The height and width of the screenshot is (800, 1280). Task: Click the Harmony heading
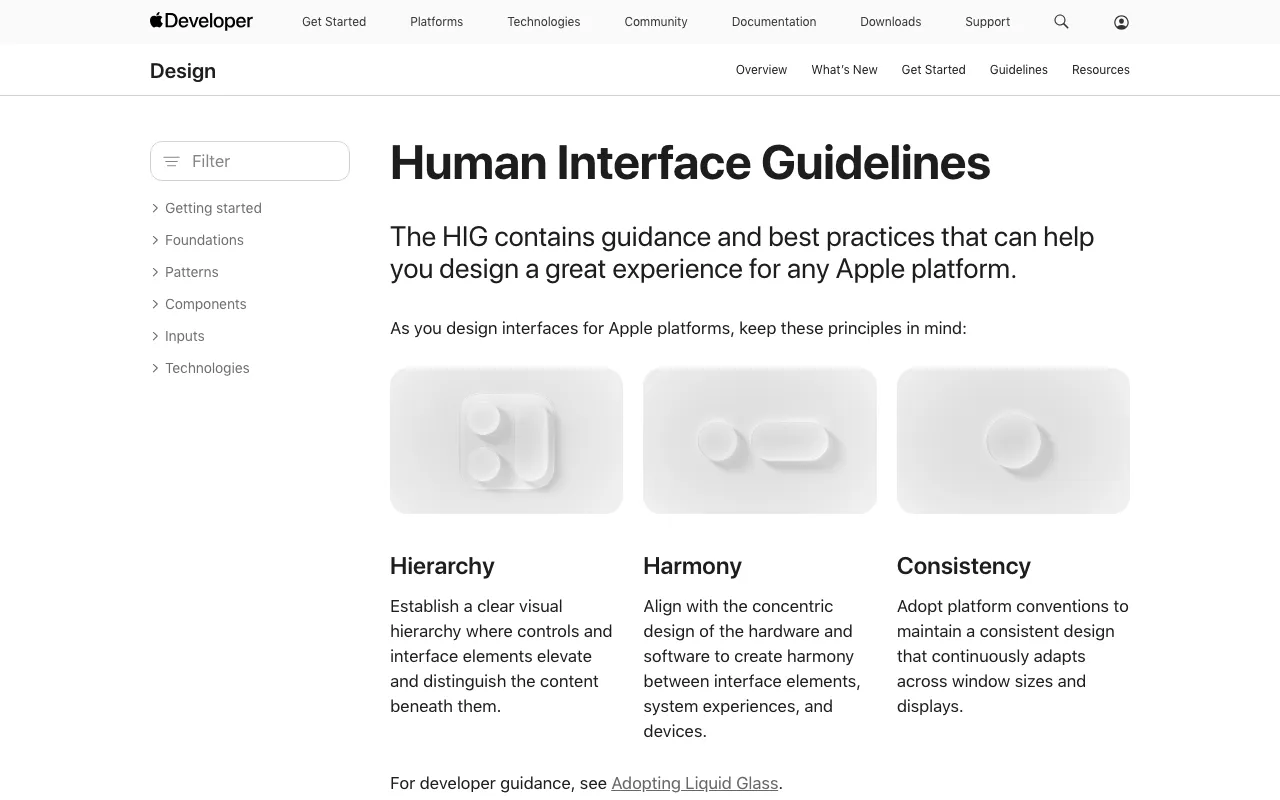point(692,566)
